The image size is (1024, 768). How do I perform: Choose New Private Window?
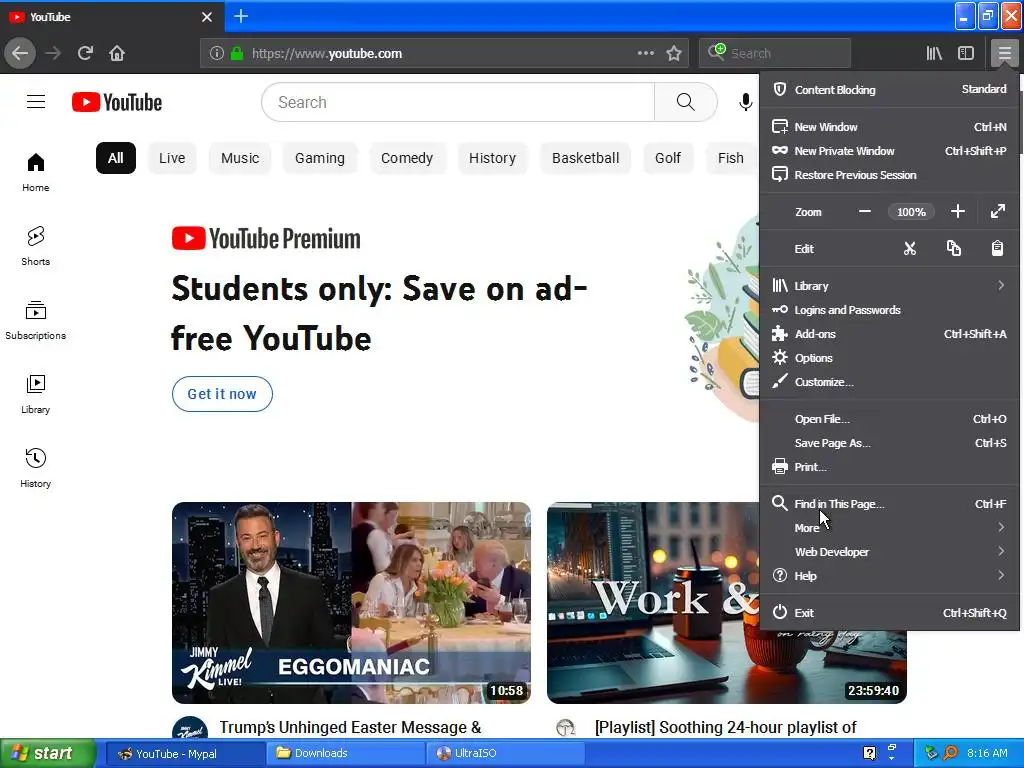[x=889, y=151]
